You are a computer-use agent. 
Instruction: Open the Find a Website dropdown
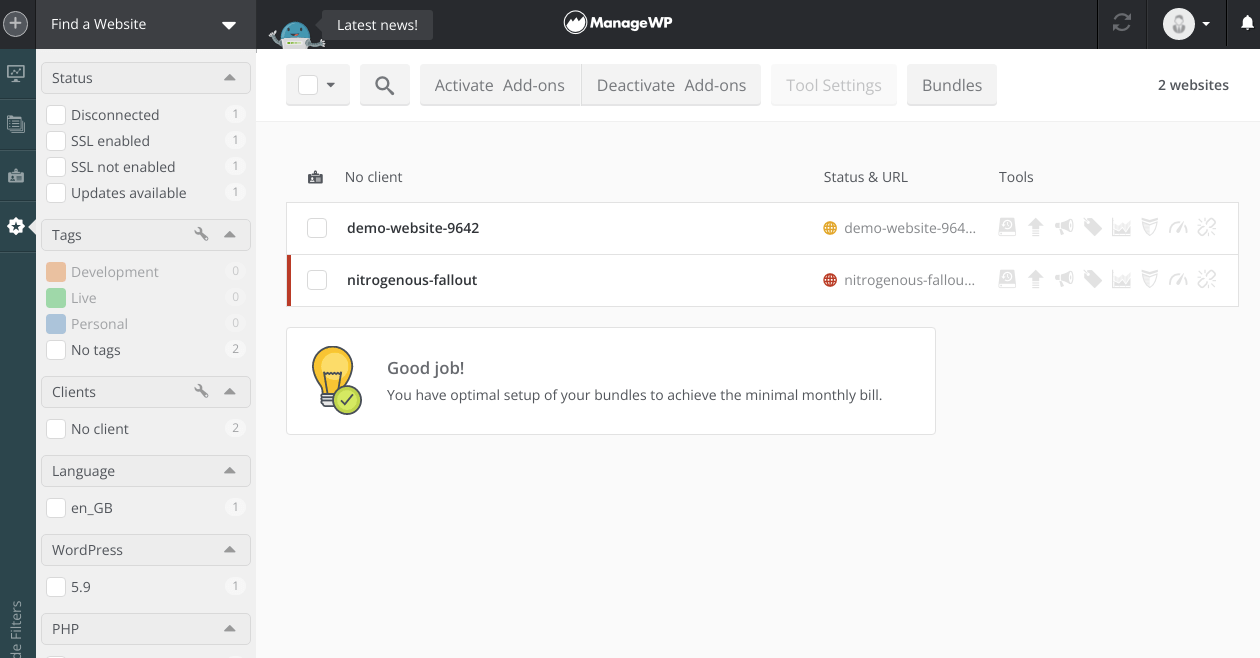point(145,24)
